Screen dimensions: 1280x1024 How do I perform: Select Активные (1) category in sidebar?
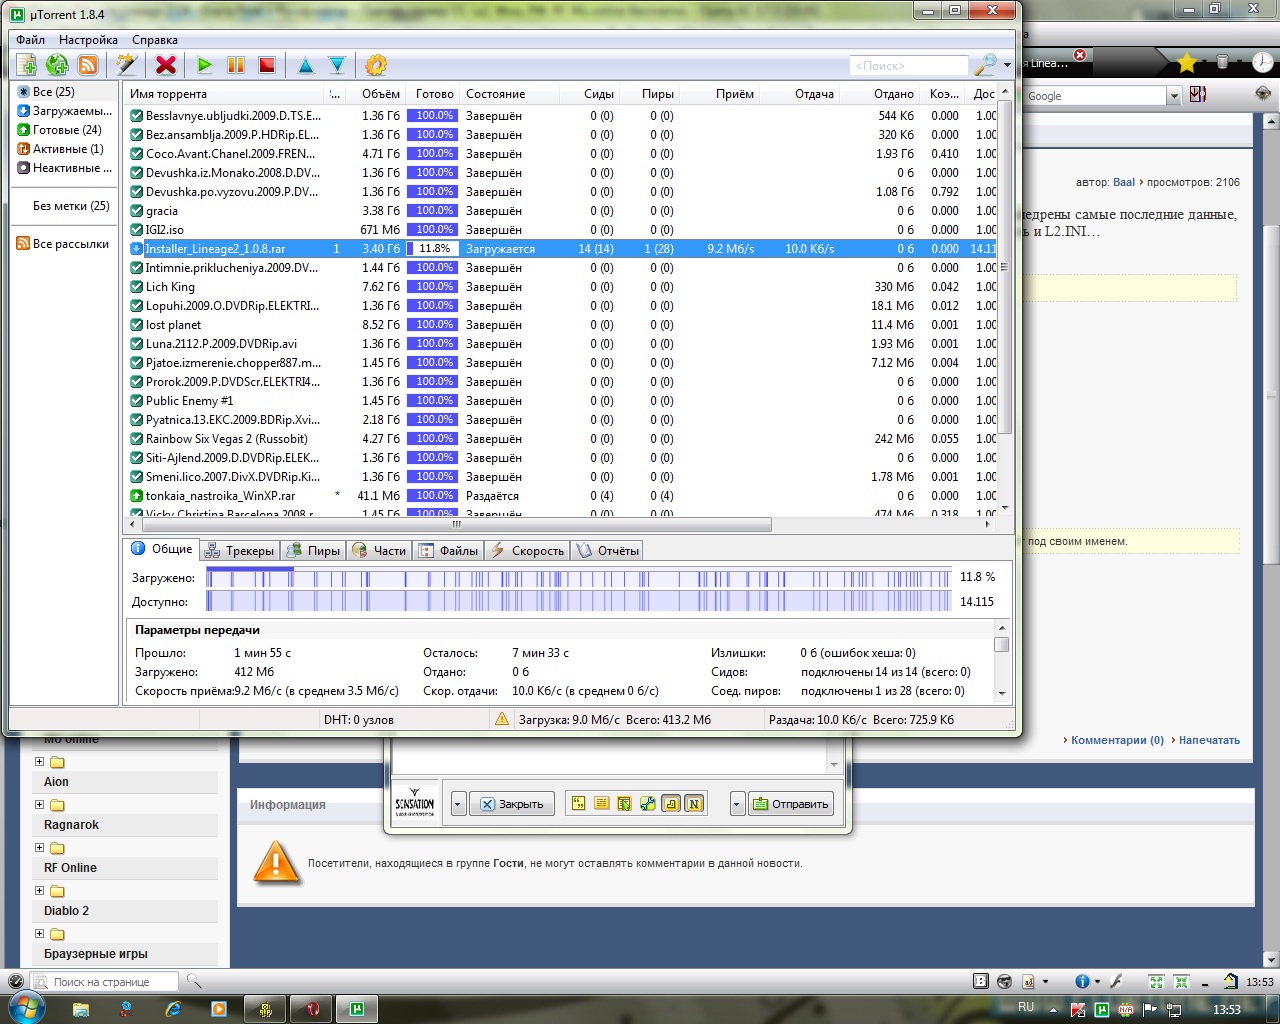(60, 149)
